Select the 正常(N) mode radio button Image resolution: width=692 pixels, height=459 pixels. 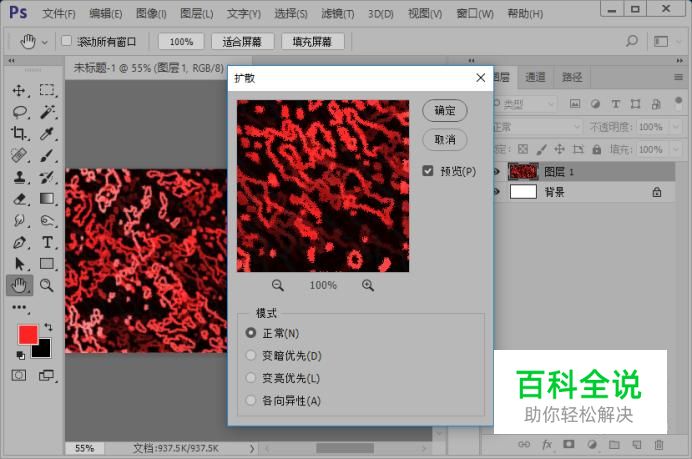[251, 333]
